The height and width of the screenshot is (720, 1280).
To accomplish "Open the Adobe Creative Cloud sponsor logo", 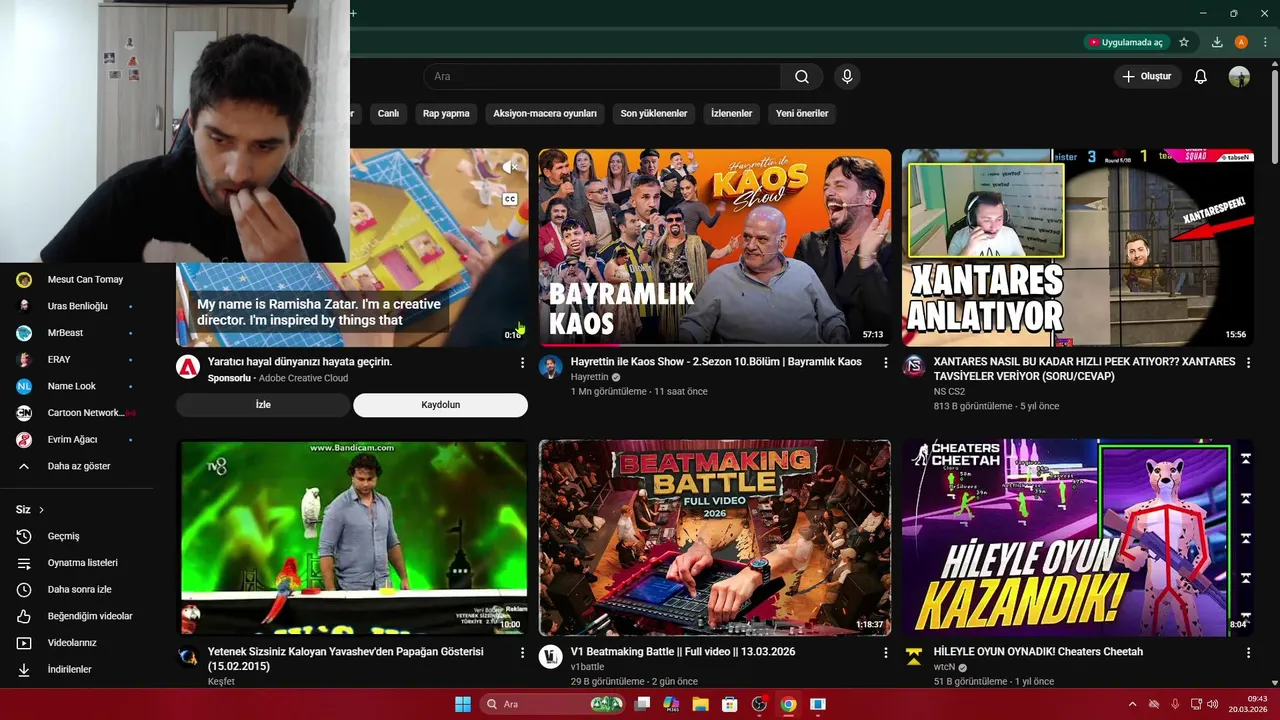I will (x=188, y=367).
